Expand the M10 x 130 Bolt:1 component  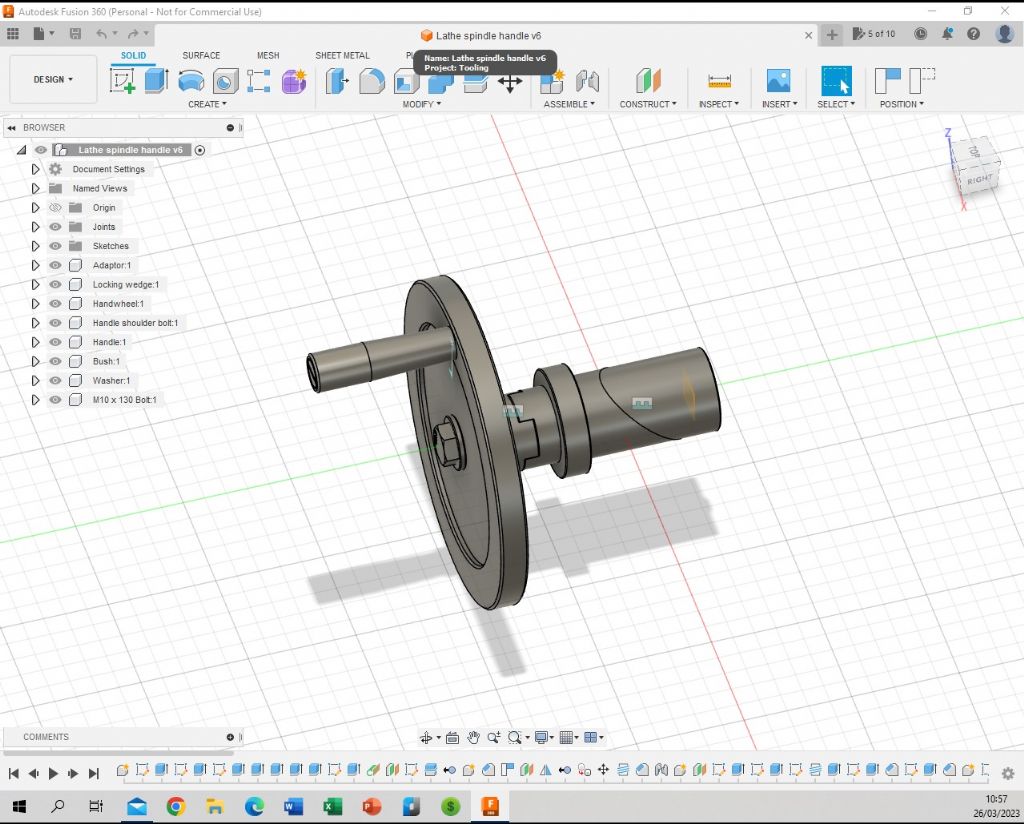point(35,400)
